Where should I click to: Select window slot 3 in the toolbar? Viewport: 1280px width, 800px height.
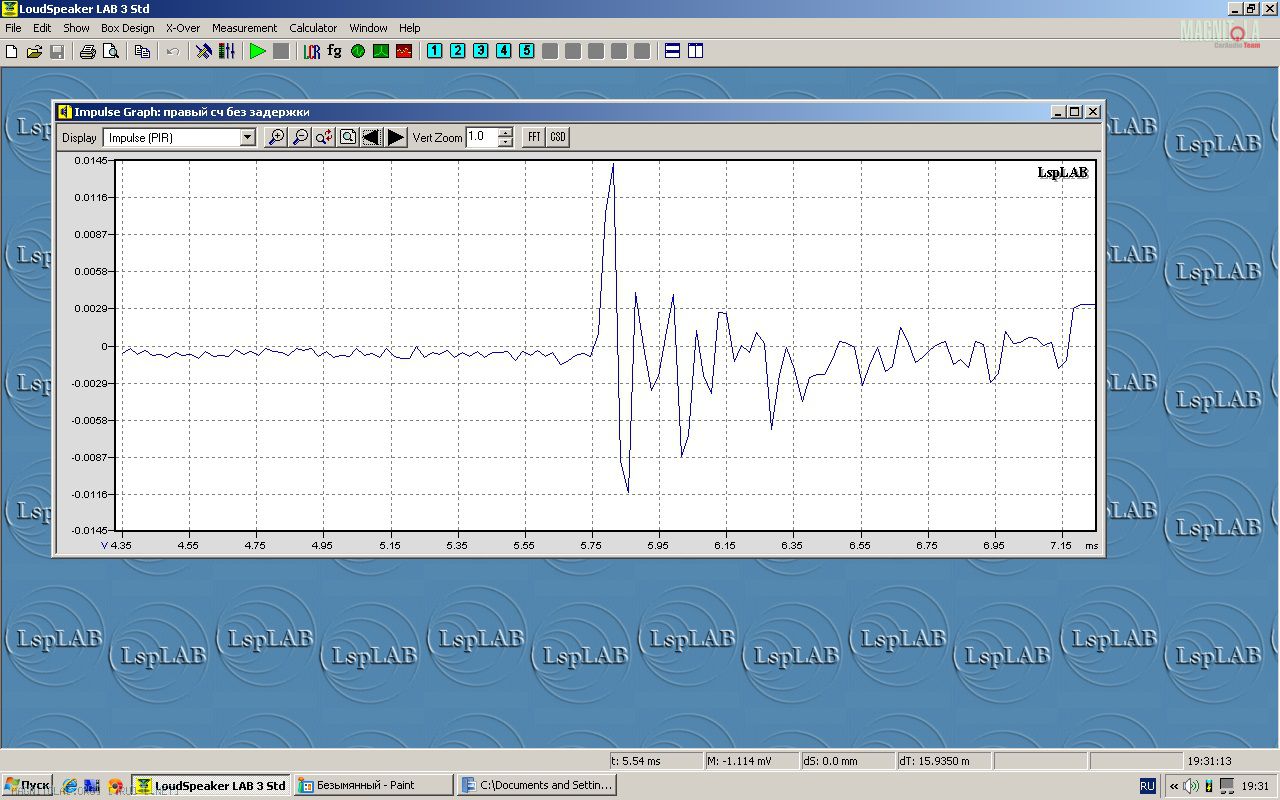[x=480, y=51]
